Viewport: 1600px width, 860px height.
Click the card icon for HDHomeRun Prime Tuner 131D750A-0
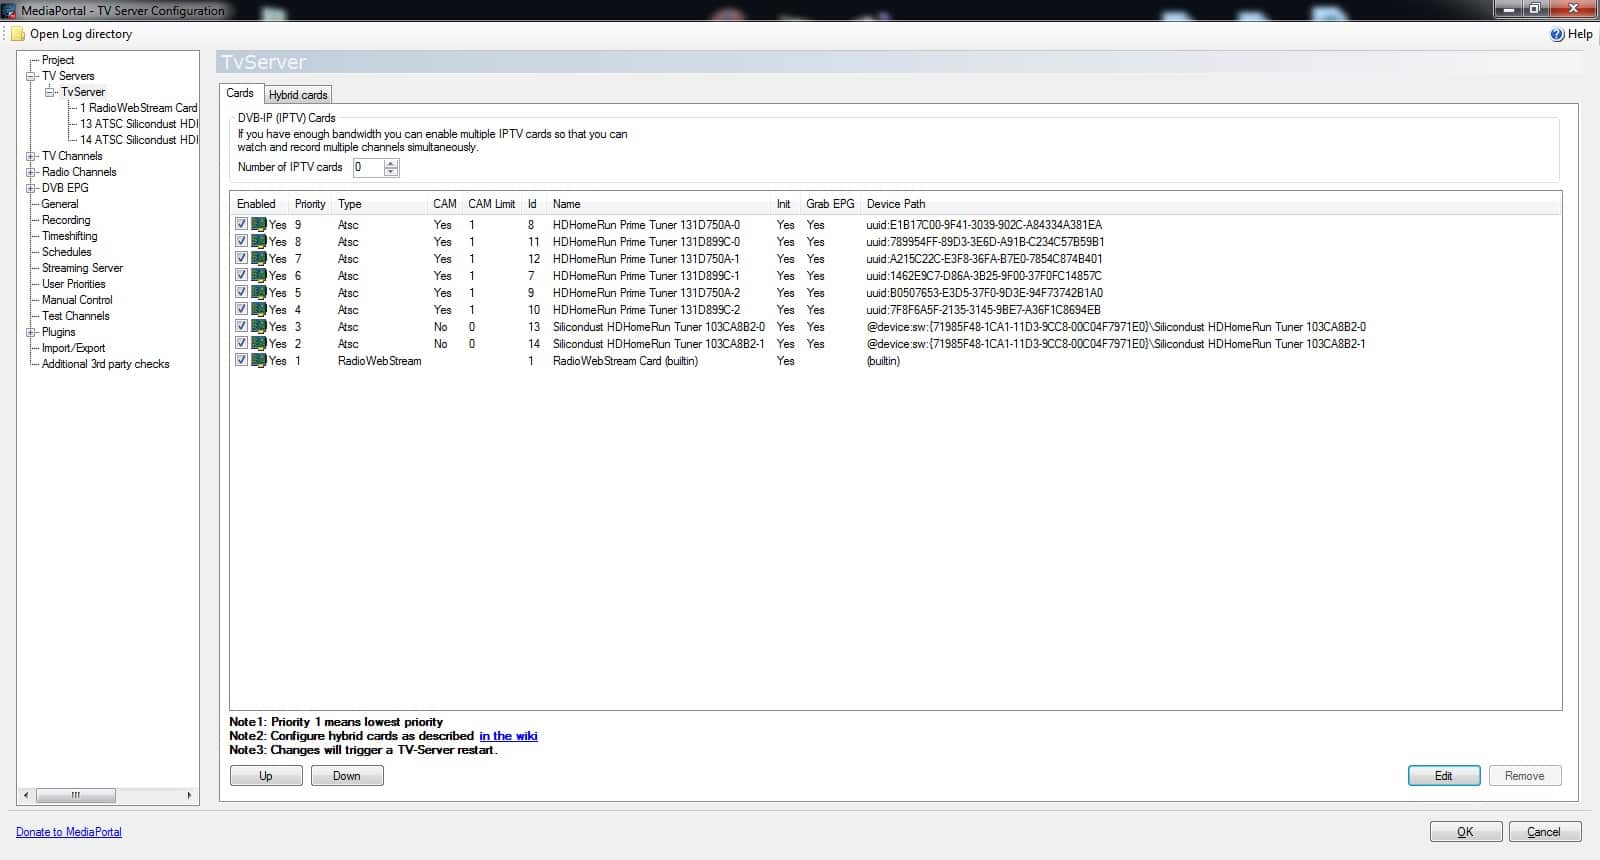coord(259,225)
